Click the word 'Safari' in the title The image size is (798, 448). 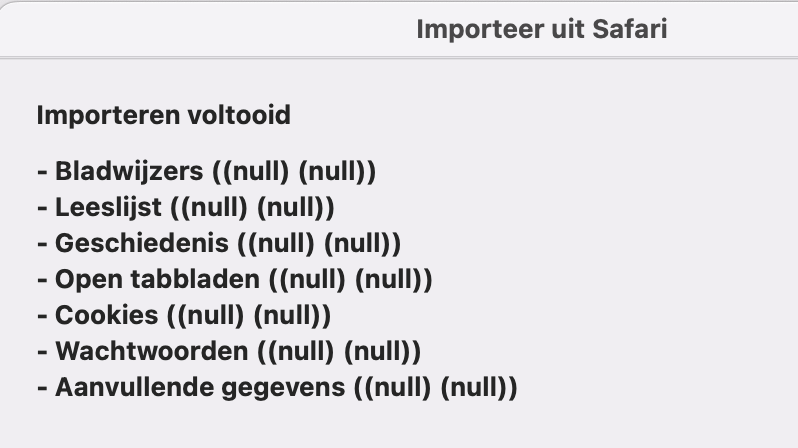(633, 29)
